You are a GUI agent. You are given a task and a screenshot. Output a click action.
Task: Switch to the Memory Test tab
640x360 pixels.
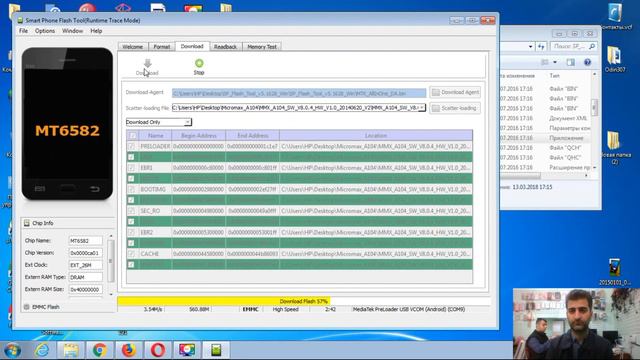click(262, 47)
